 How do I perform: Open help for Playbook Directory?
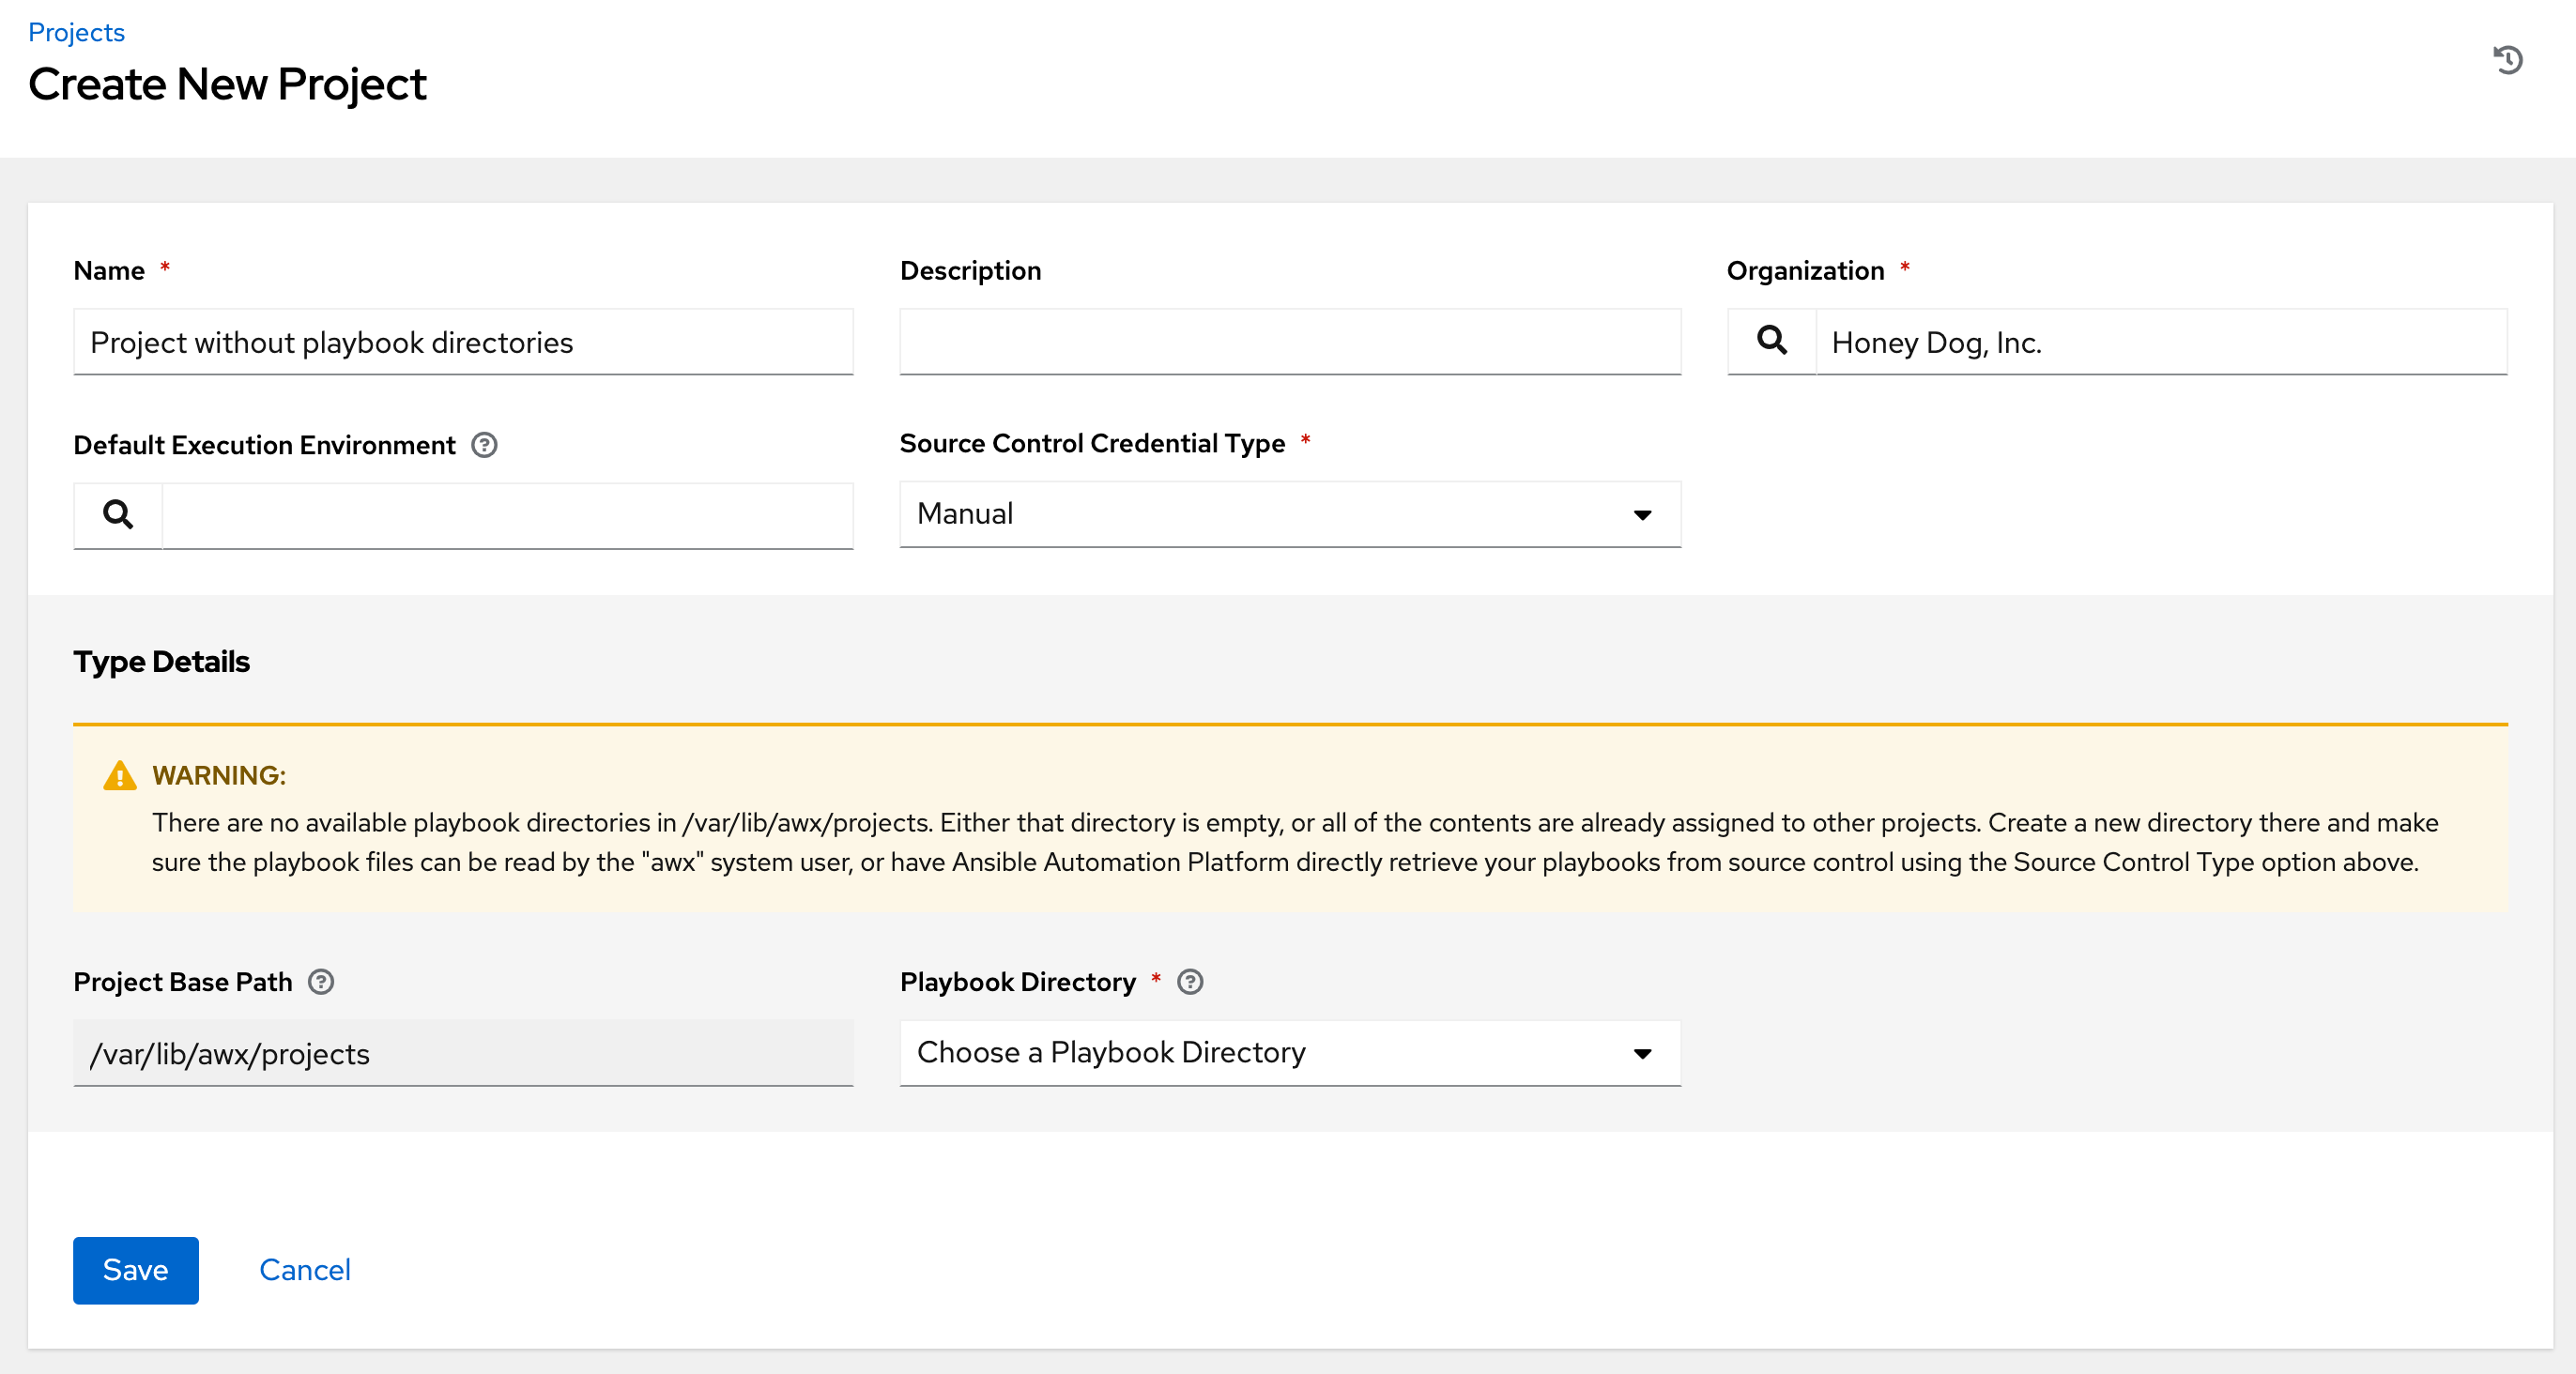tap(1190, 982)
